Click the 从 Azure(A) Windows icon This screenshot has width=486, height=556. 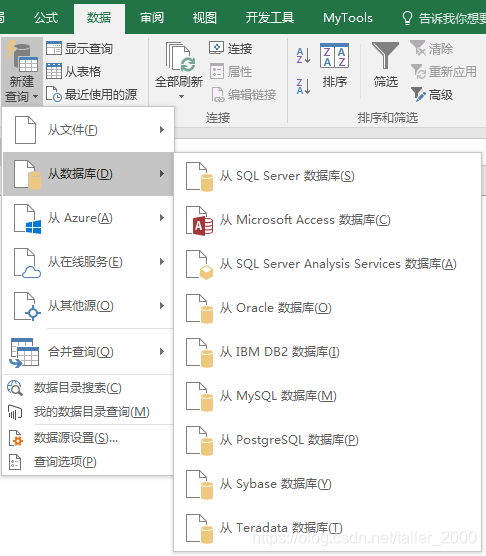coord(33,227)
